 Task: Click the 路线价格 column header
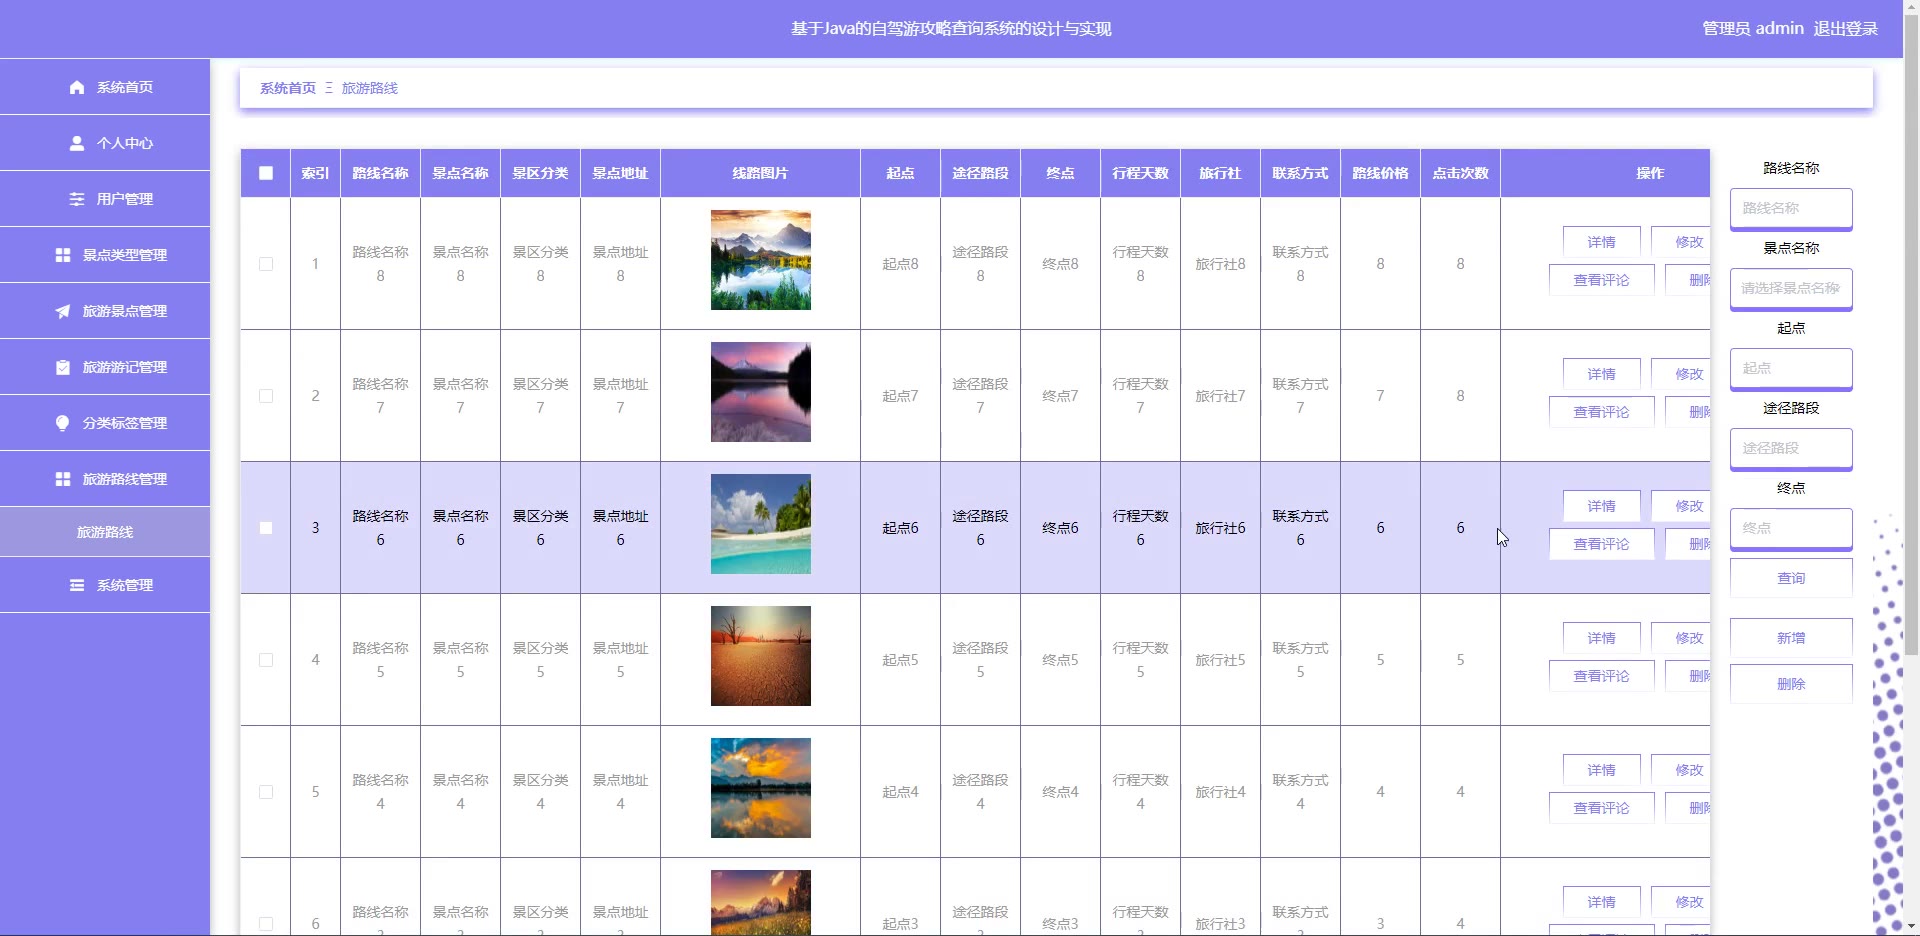[x=1380, y=173]
